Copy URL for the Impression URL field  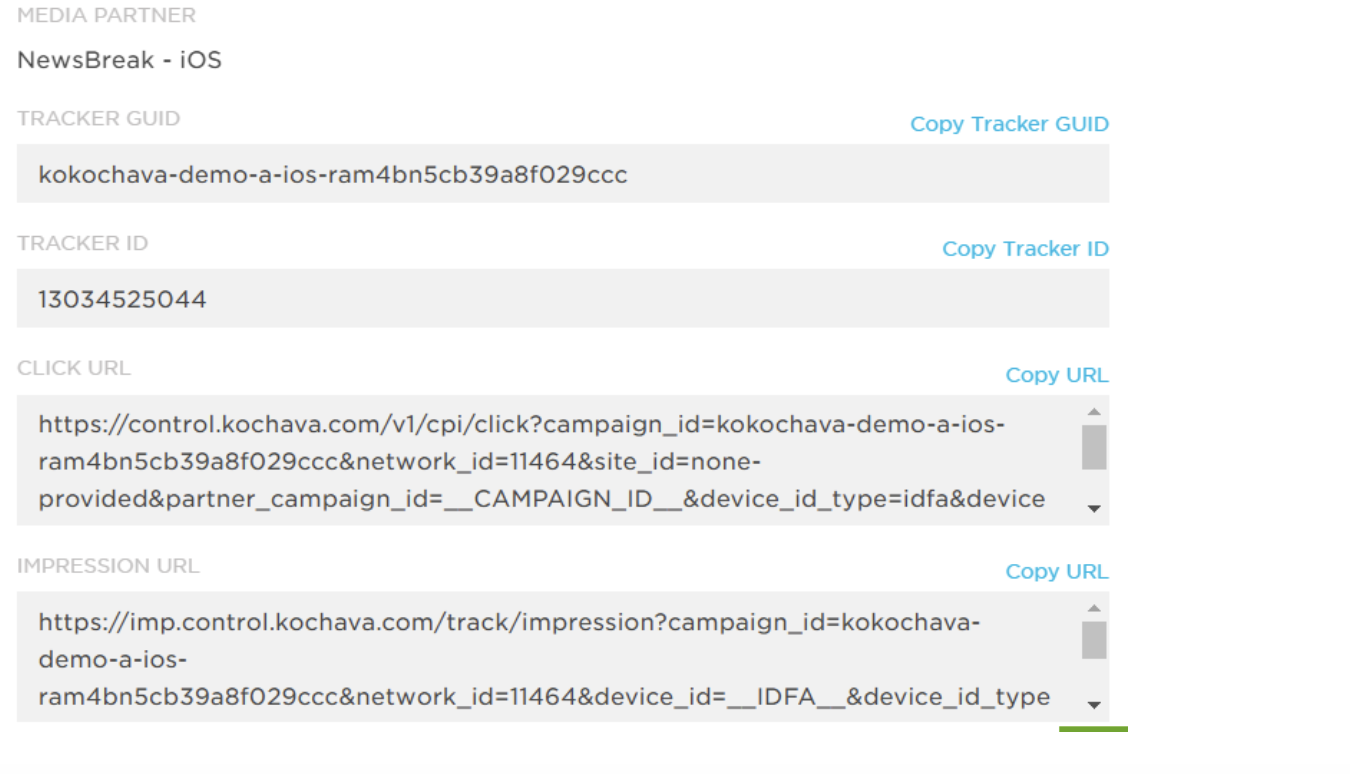pos(1056,572)
